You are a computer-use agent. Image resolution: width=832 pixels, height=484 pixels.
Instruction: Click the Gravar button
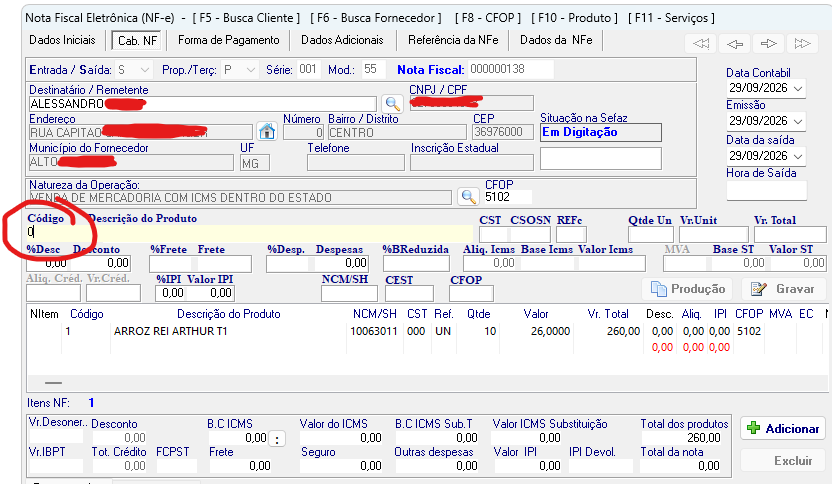(x=783, y=289)
